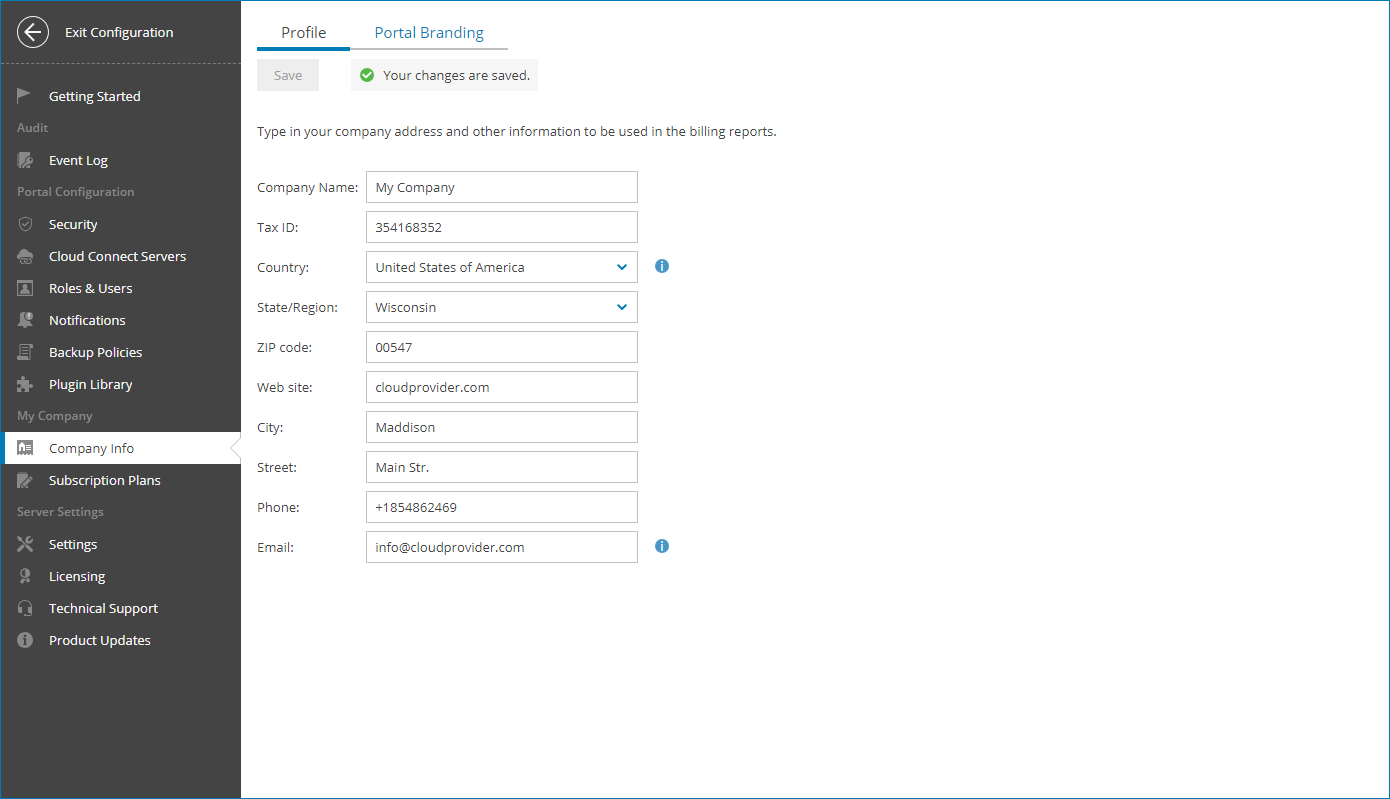Screen dimensions: 1390x799
Task: Click the Plugin Library puzzle icon
Action: click(25, 384)
